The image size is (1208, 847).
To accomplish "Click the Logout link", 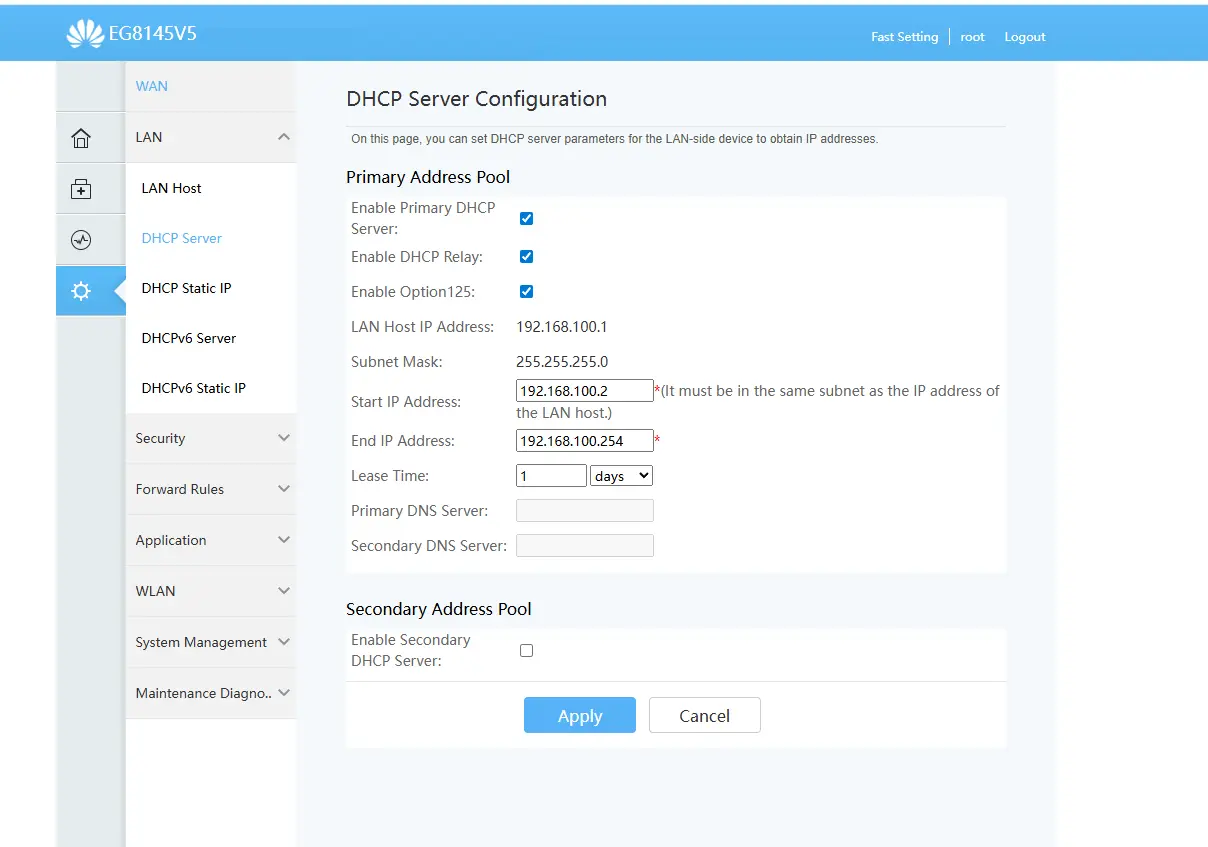I will click(x=1025, y=37).
